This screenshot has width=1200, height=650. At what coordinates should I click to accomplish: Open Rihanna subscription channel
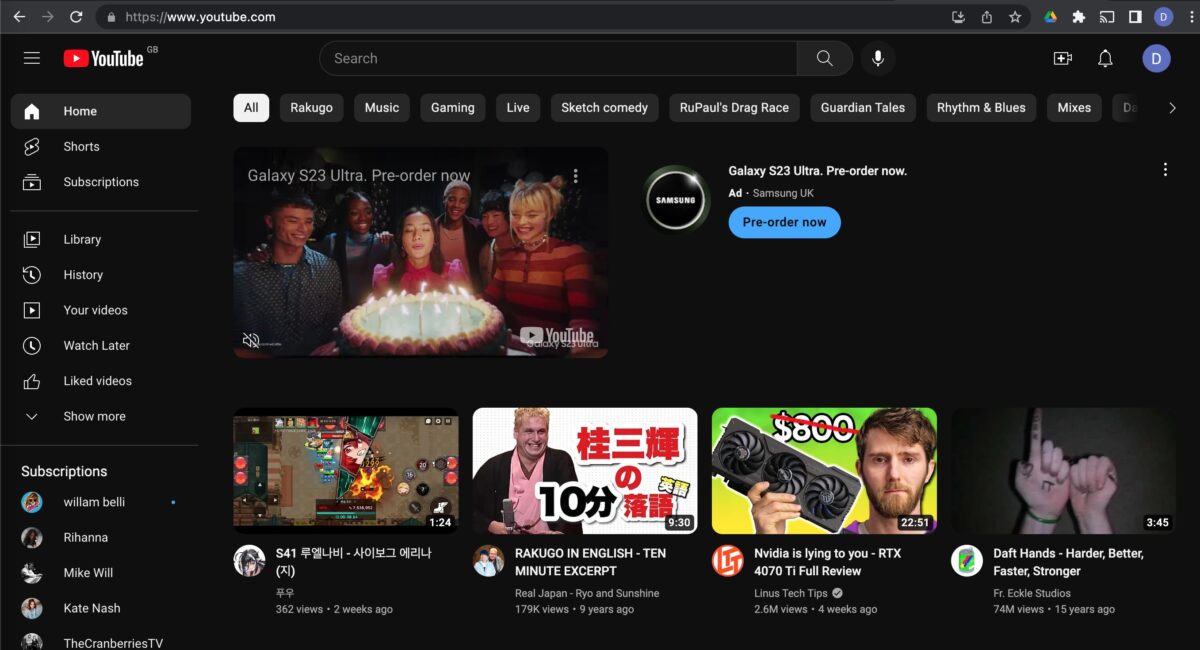point(100,538)
